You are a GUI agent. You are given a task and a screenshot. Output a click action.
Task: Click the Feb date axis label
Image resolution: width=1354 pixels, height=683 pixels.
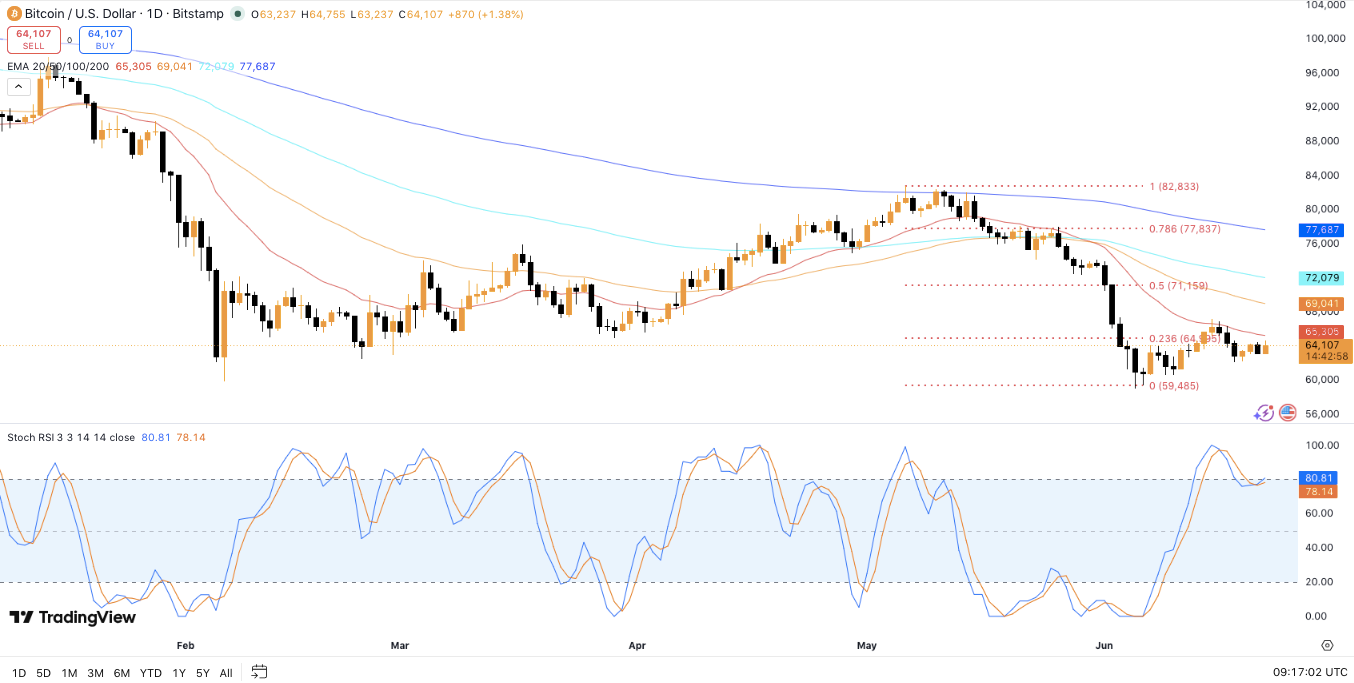tap(184, 645)
